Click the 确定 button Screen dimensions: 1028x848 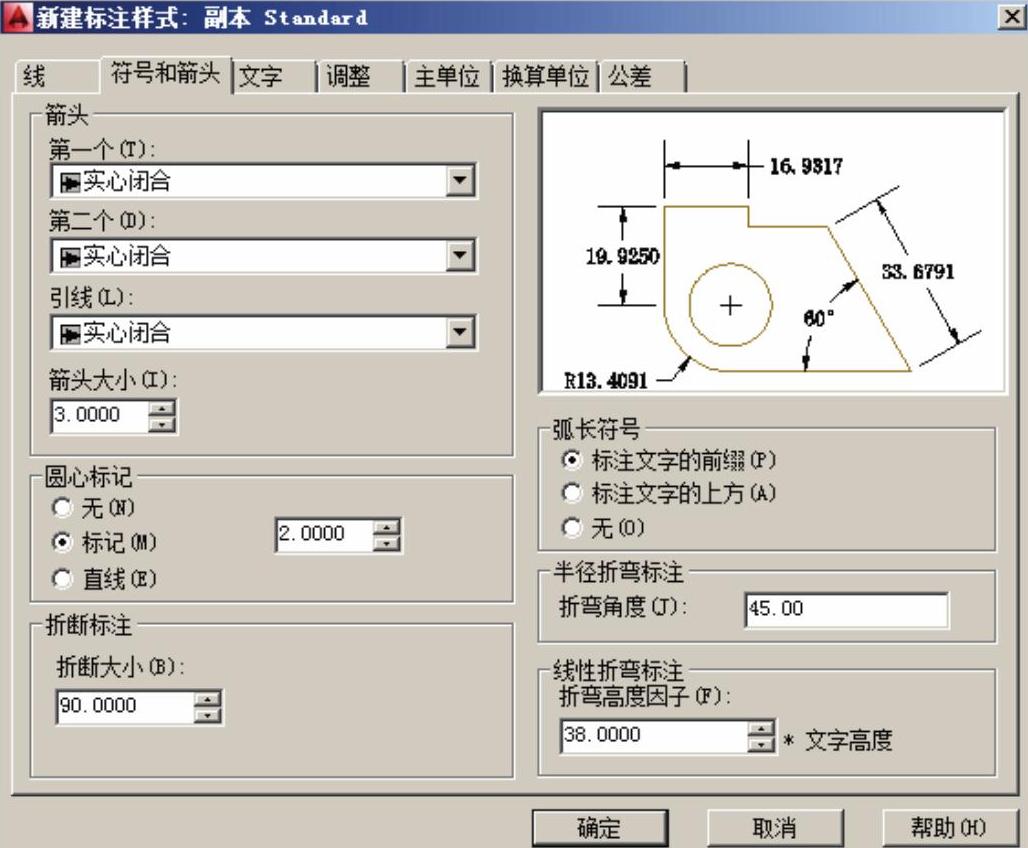(599, 828)
